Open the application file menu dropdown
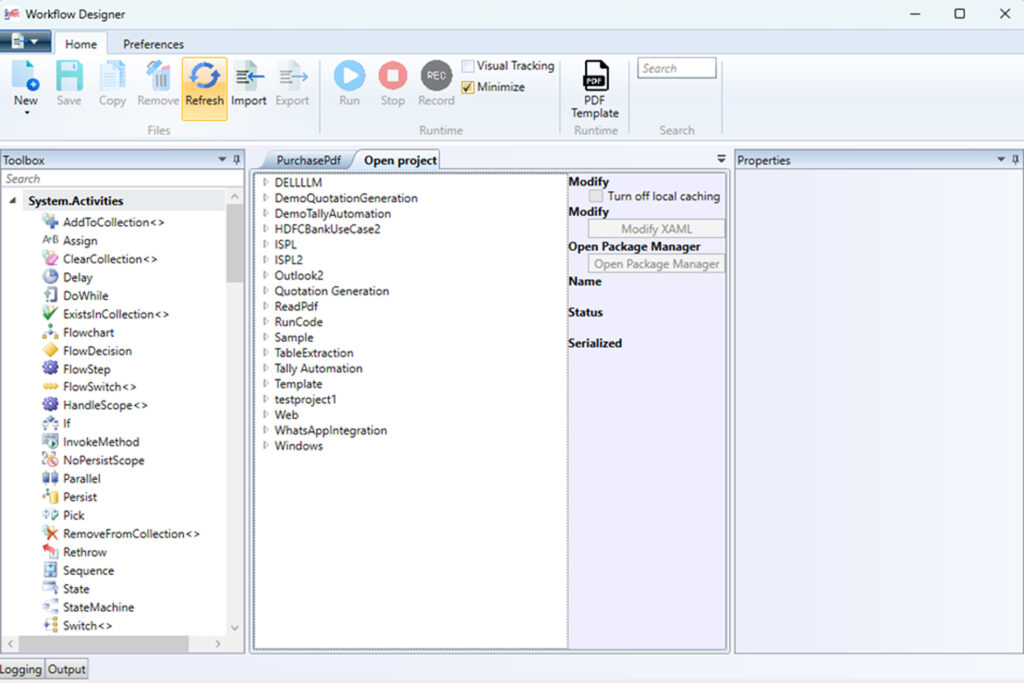1024x683 pixels. tap(25, 42)
